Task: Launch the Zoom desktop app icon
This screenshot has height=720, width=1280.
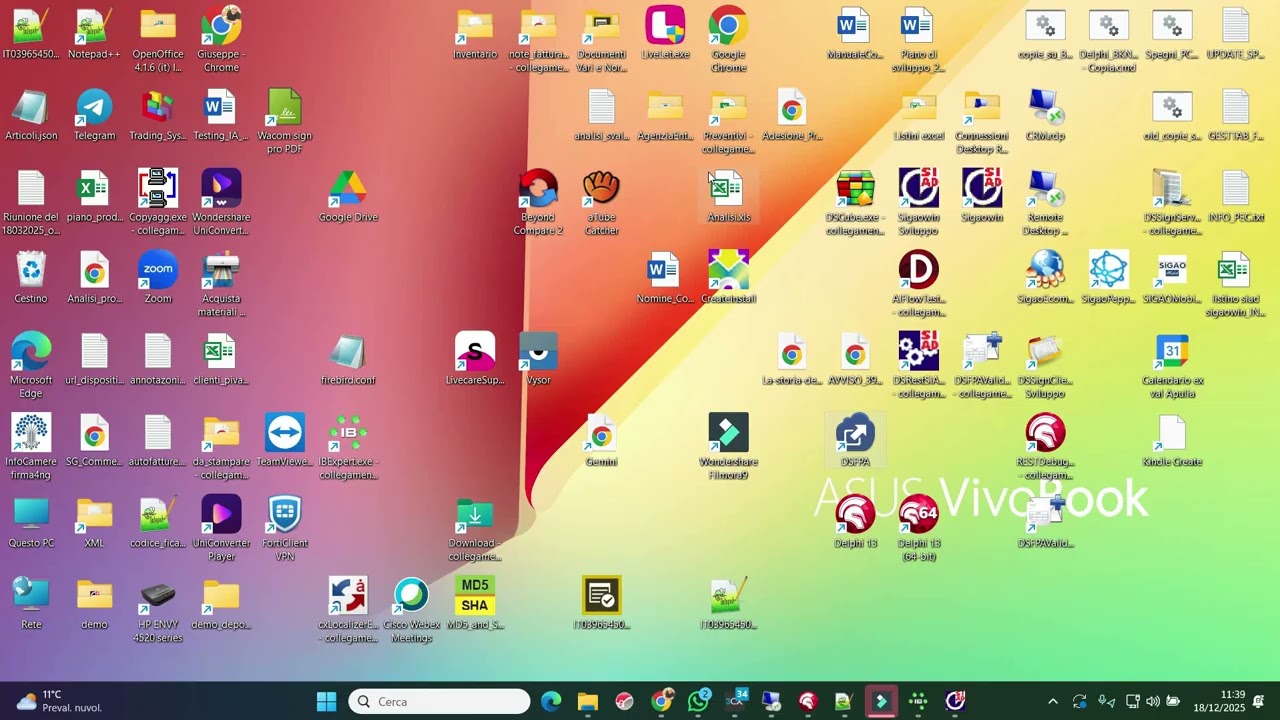Action: pos(158,278)
